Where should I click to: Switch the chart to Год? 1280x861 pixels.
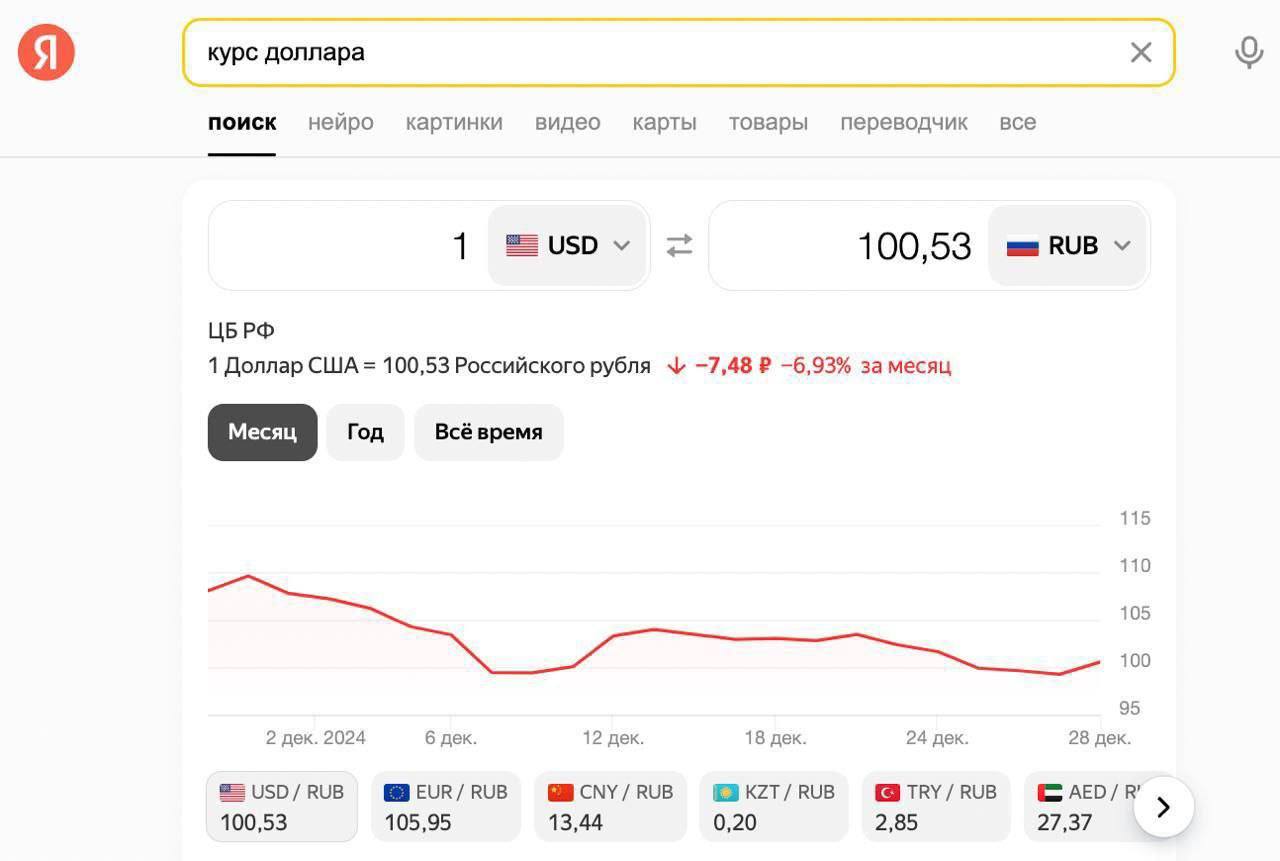(x=365, y=432)
